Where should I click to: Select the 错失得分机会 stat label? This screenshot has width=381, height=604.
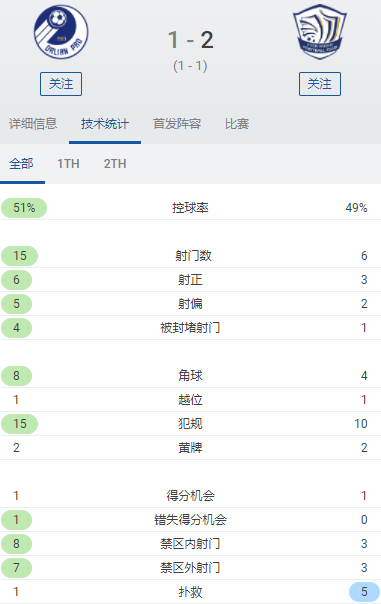click(190, 520)
